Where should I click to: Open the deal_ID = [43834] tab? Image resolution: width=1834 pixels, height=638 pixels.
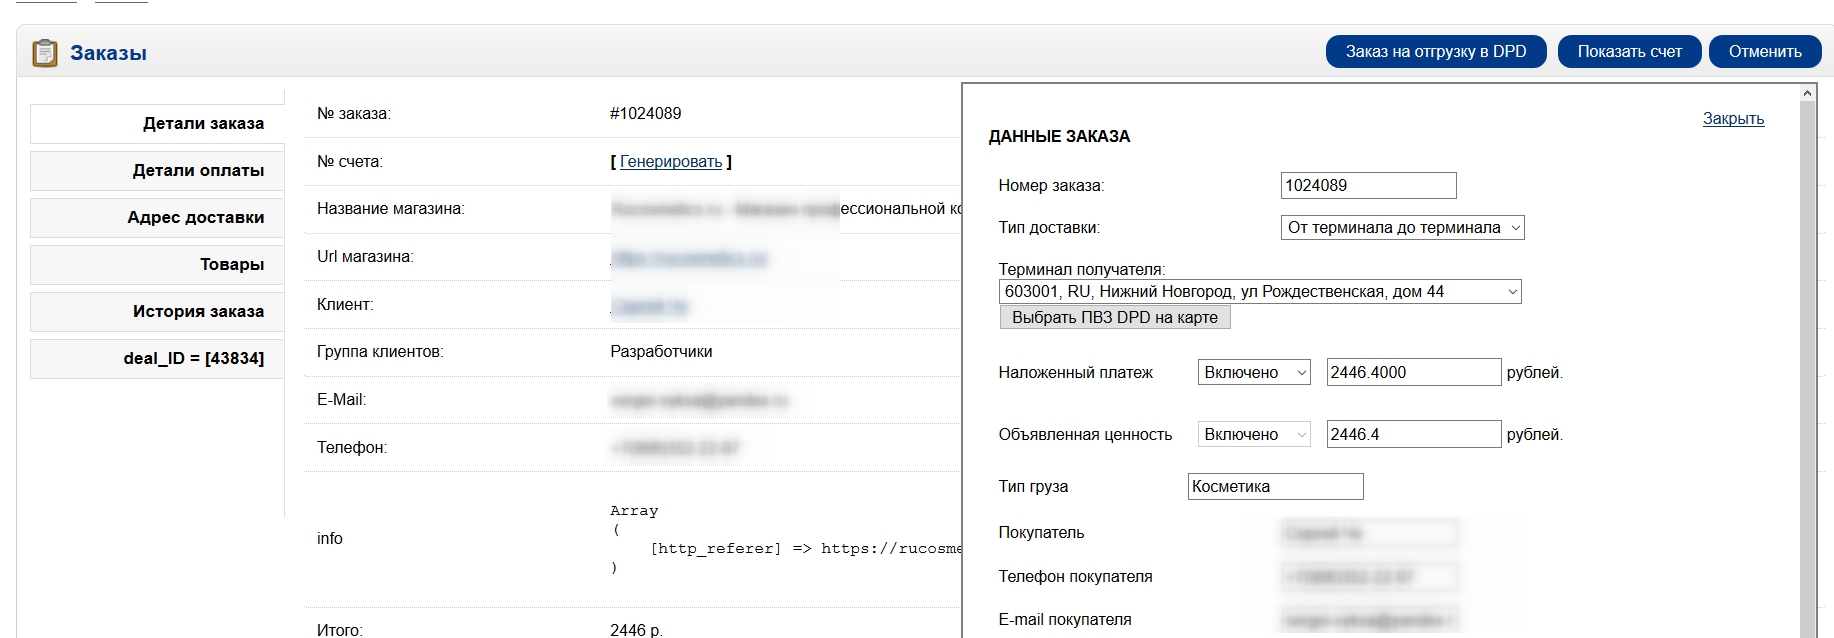point(157,359)
